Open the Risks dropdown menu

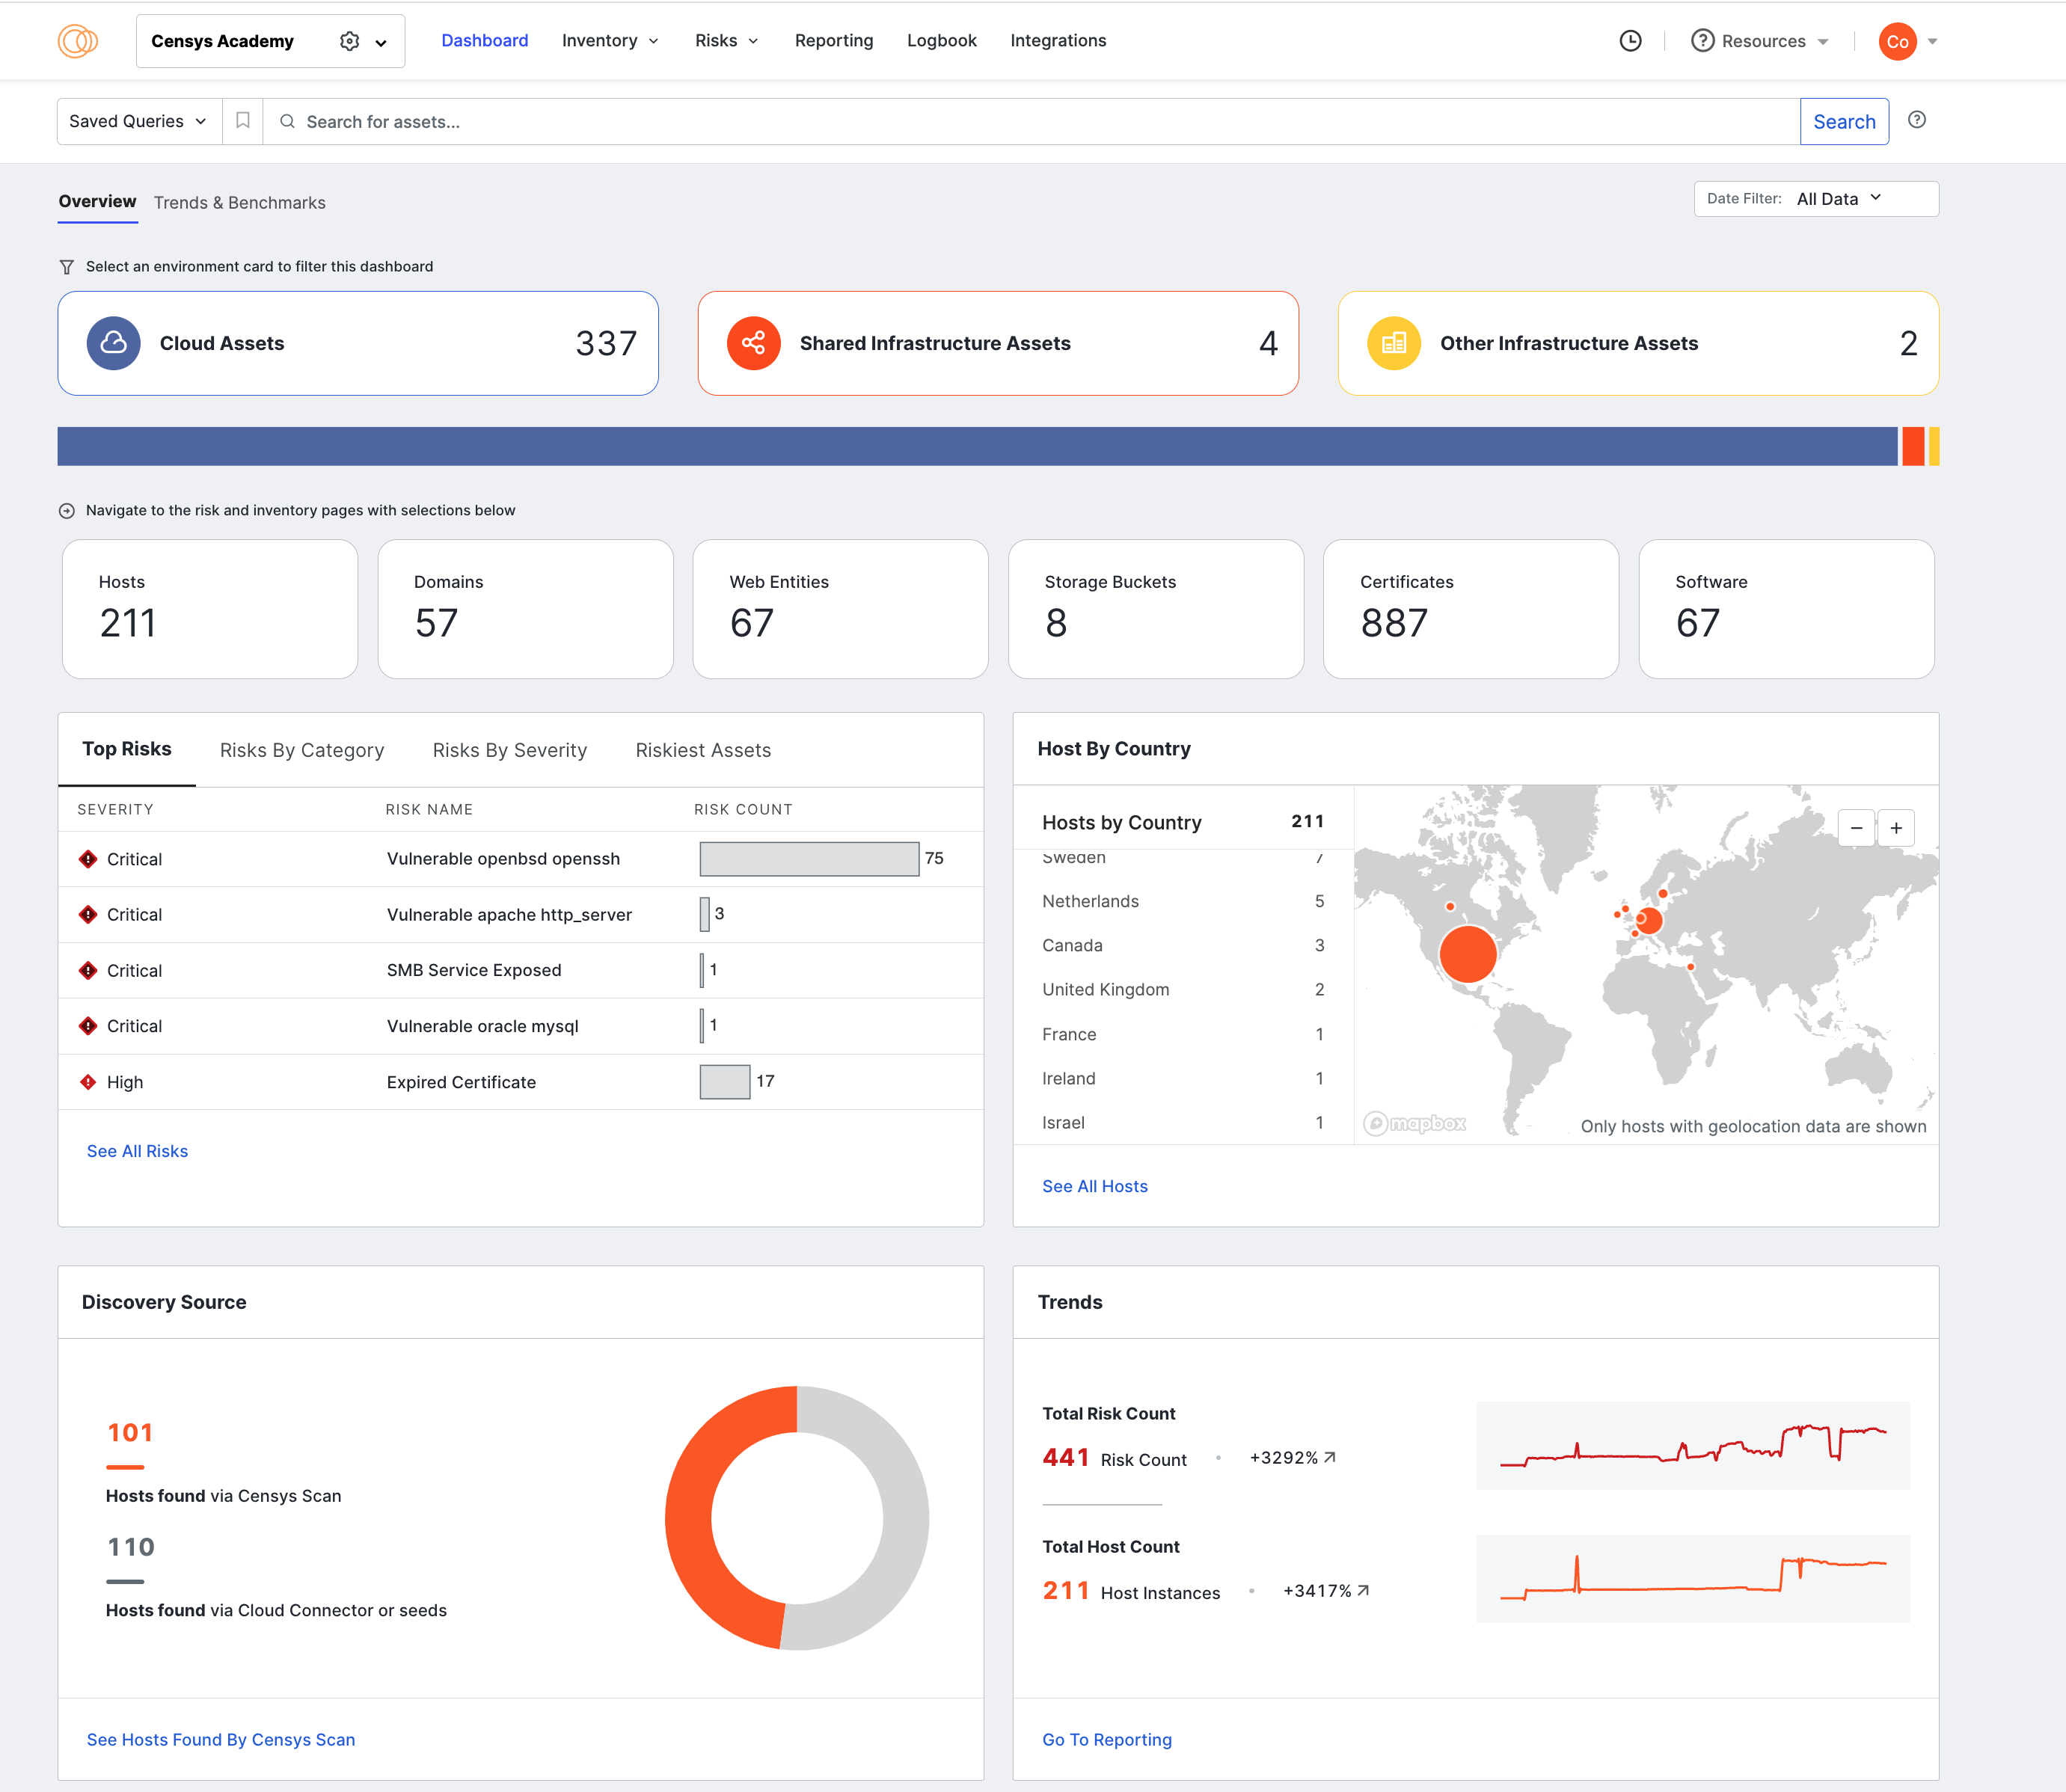(727, 41)
